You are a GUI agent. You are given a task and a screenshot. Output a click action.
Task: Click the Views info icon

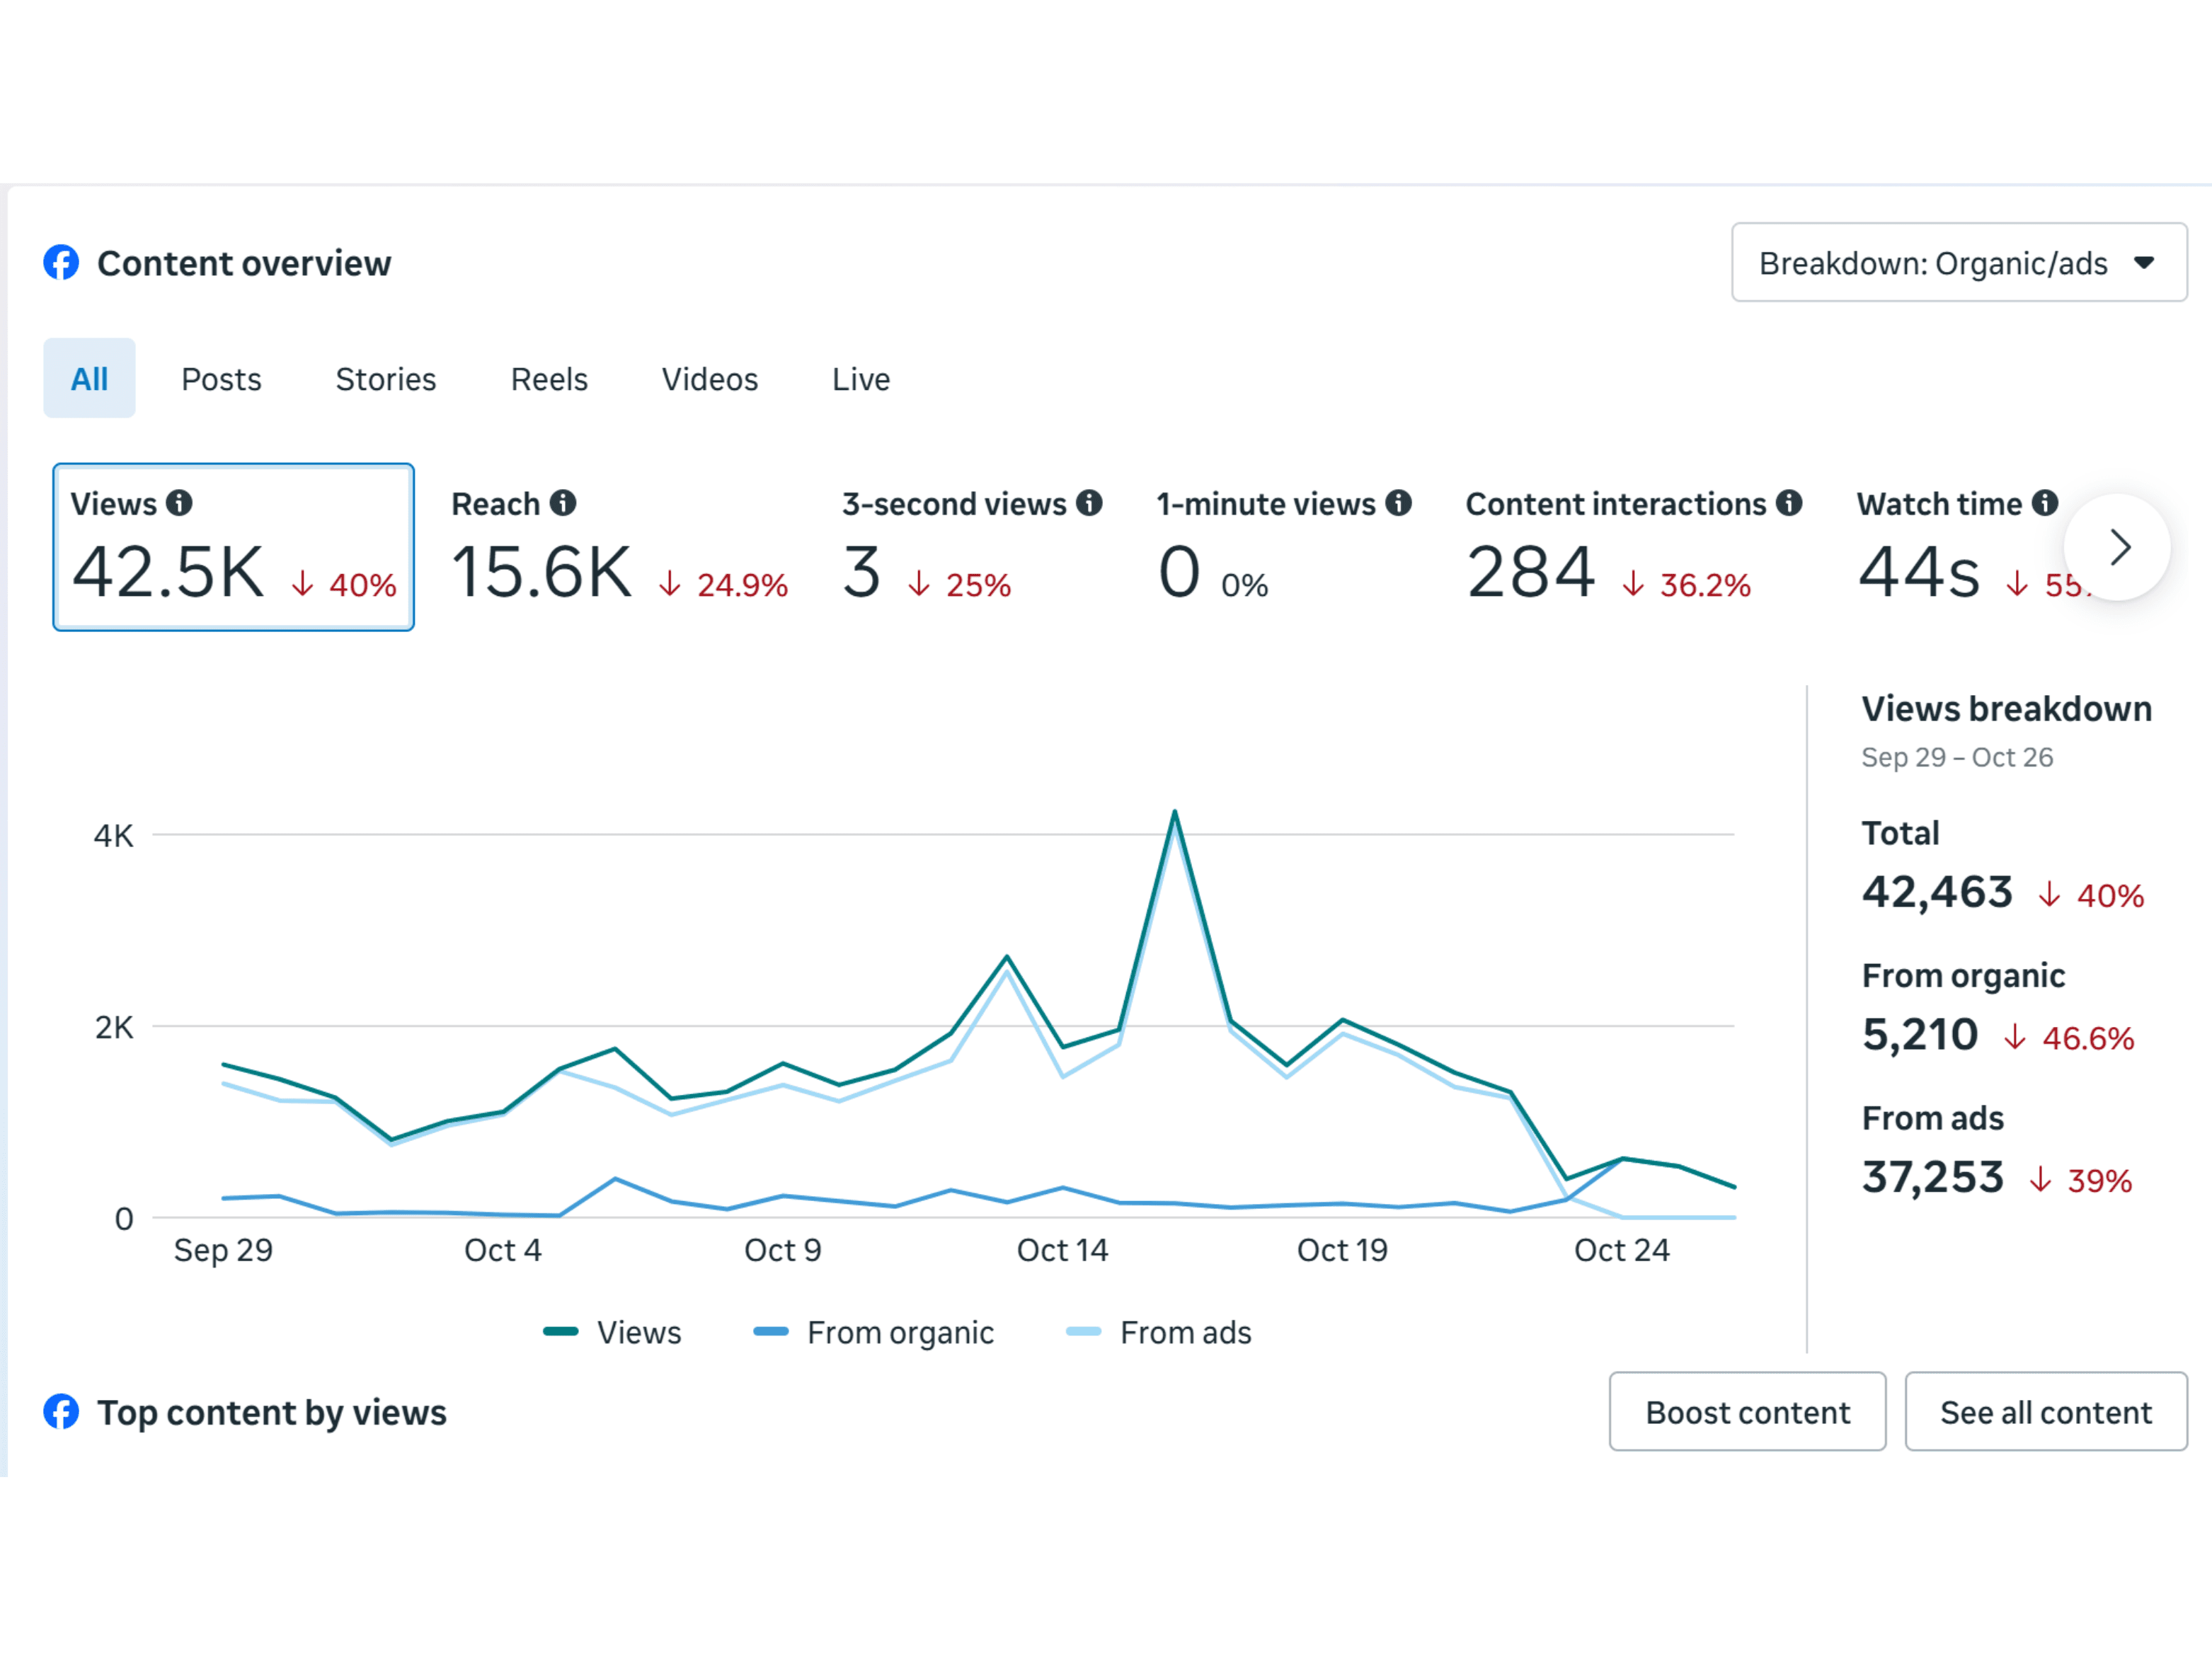click(179, 503)
